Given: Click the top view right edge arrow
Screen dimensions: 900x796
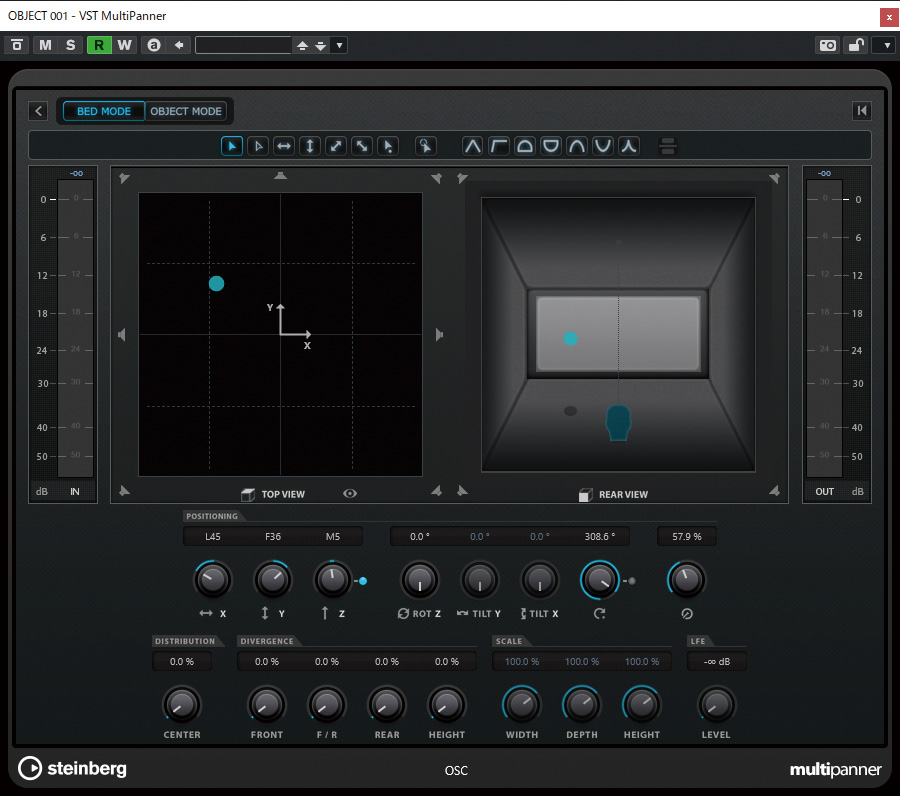Looking at the screenshot, I should 439,335.
